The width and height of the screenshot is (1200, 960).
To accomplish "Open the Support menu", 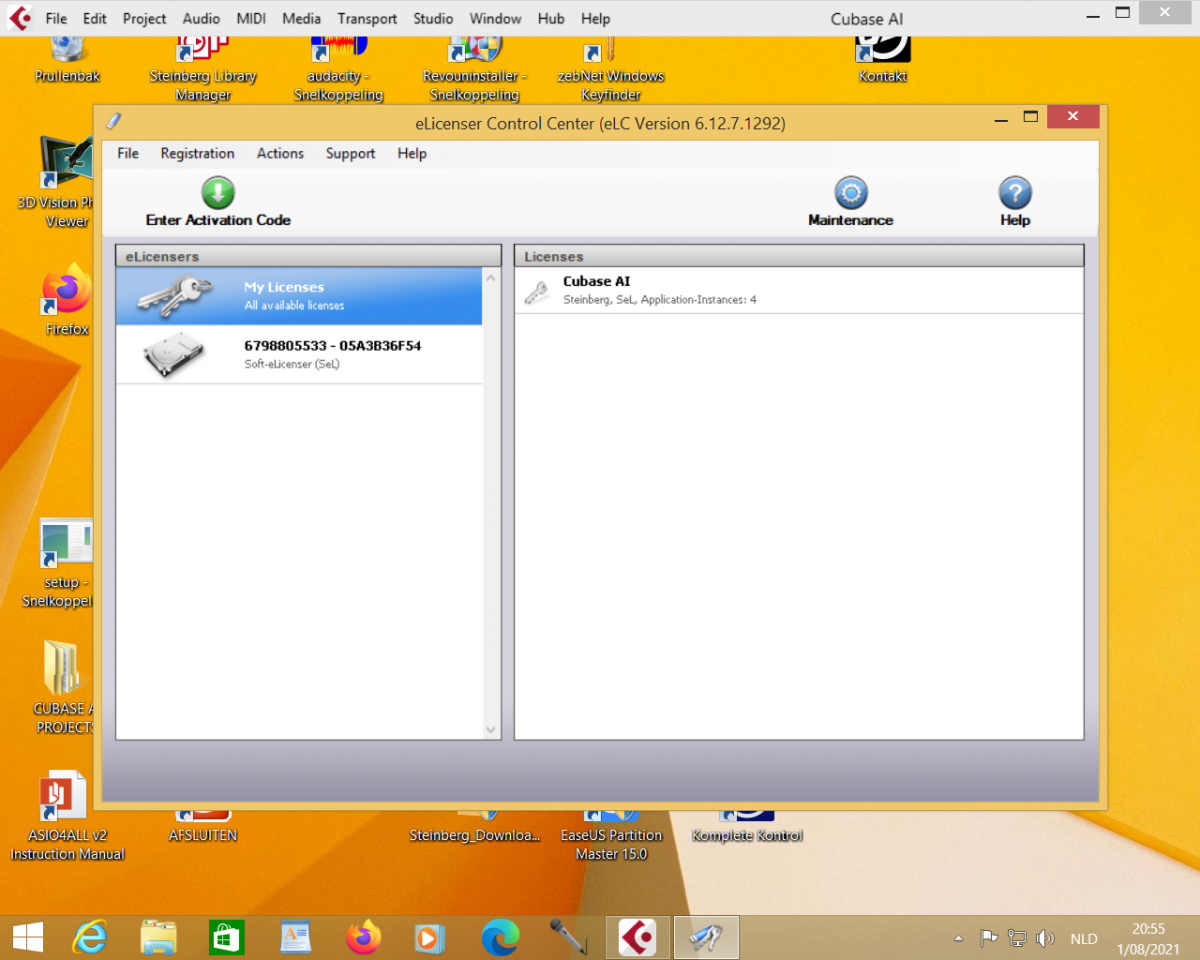I will [350, 153].
